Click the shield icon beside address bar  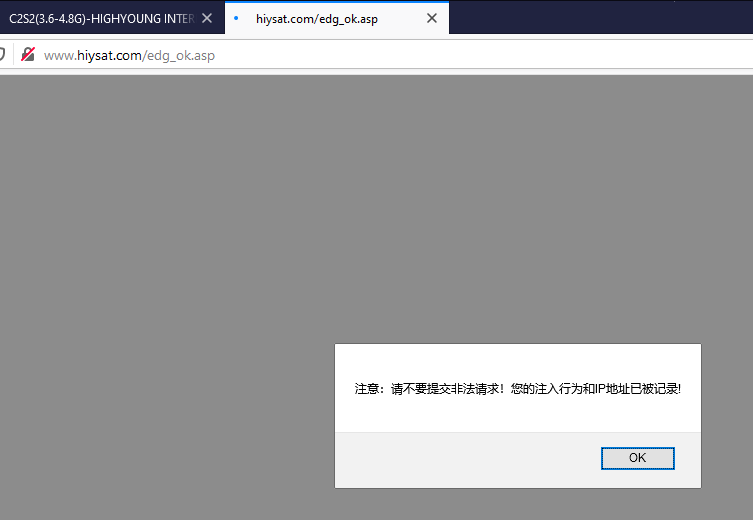(2, 55)
